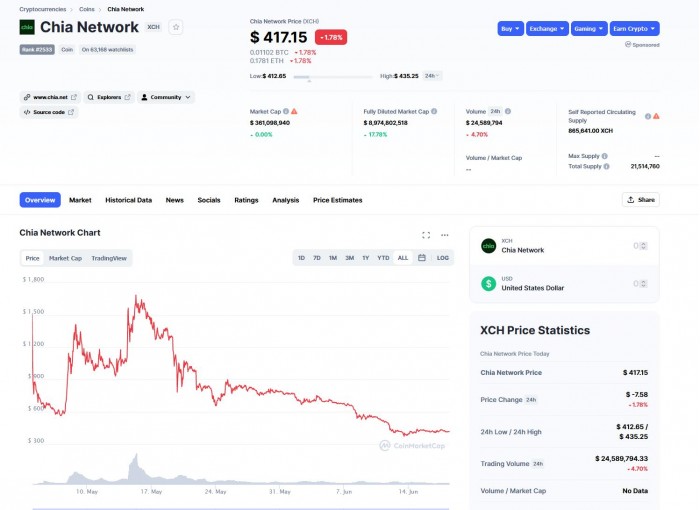Open the chart calendar date picker

(422, 258)
